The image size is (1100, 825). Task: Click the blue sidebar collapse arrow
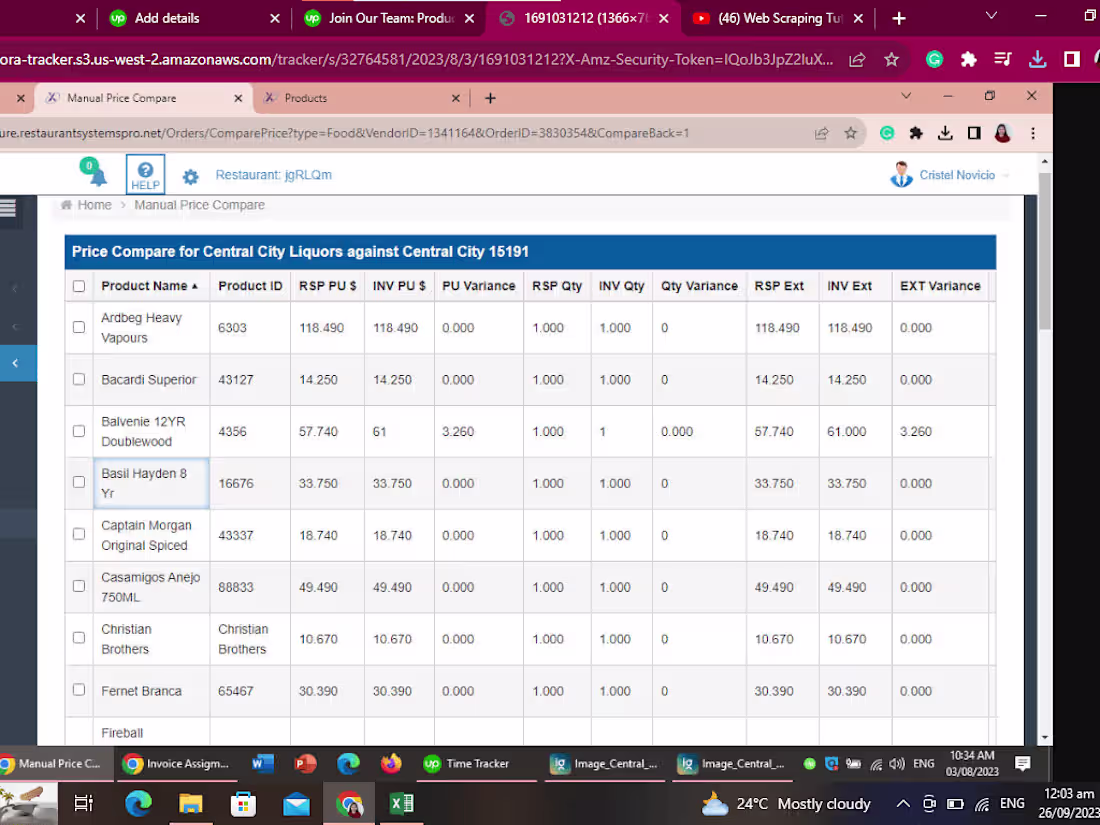[x=15, y=363]
